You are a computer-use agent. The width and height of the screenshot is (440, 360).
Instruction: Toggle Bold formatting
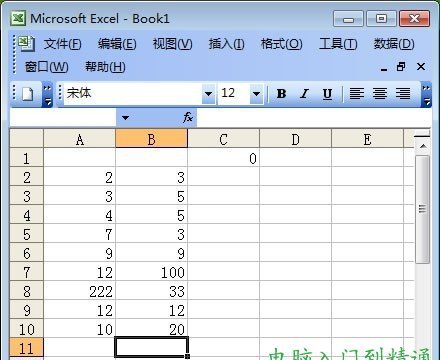point(282,94)
